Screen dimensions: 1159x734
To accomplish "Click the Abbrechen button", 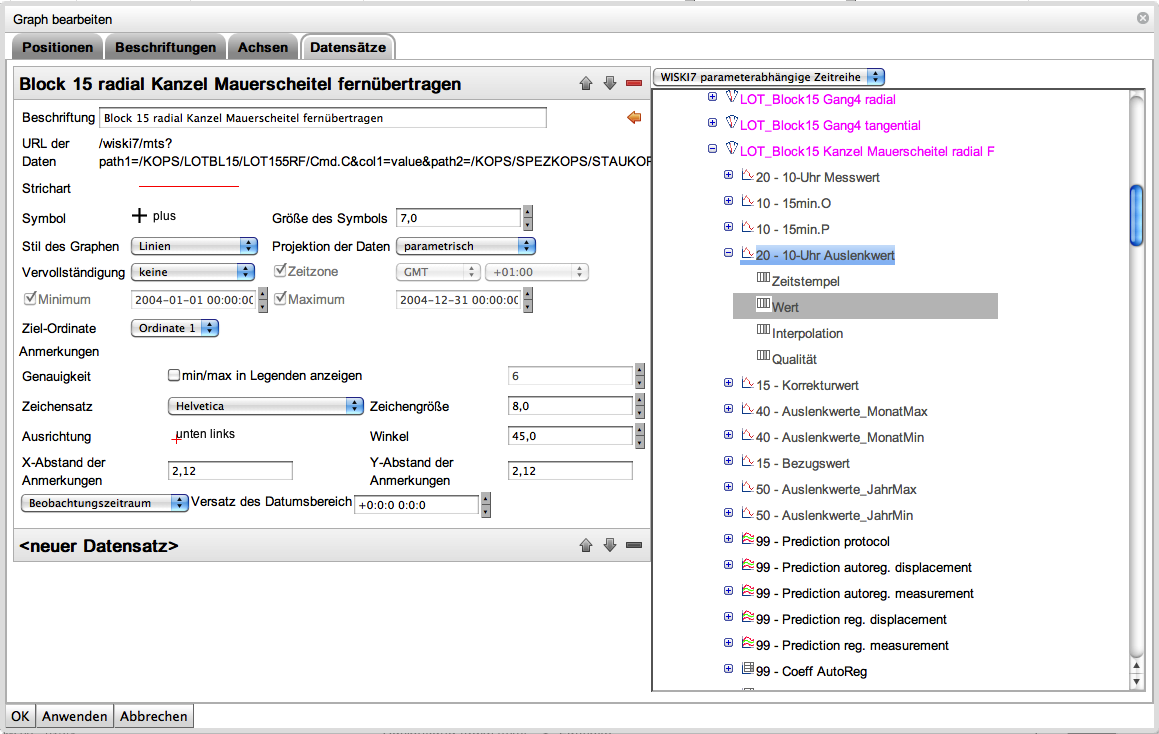I will click(155, 716).
